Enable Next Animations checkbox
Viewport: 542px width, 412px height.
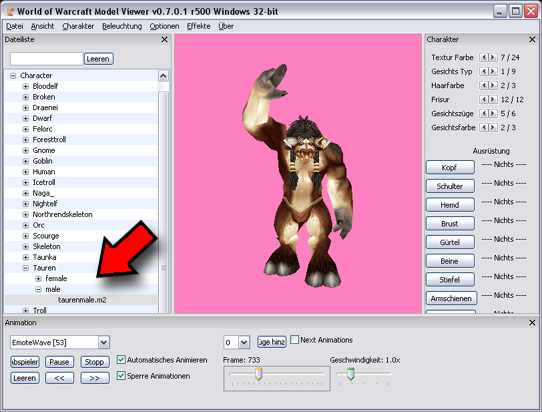295,340
